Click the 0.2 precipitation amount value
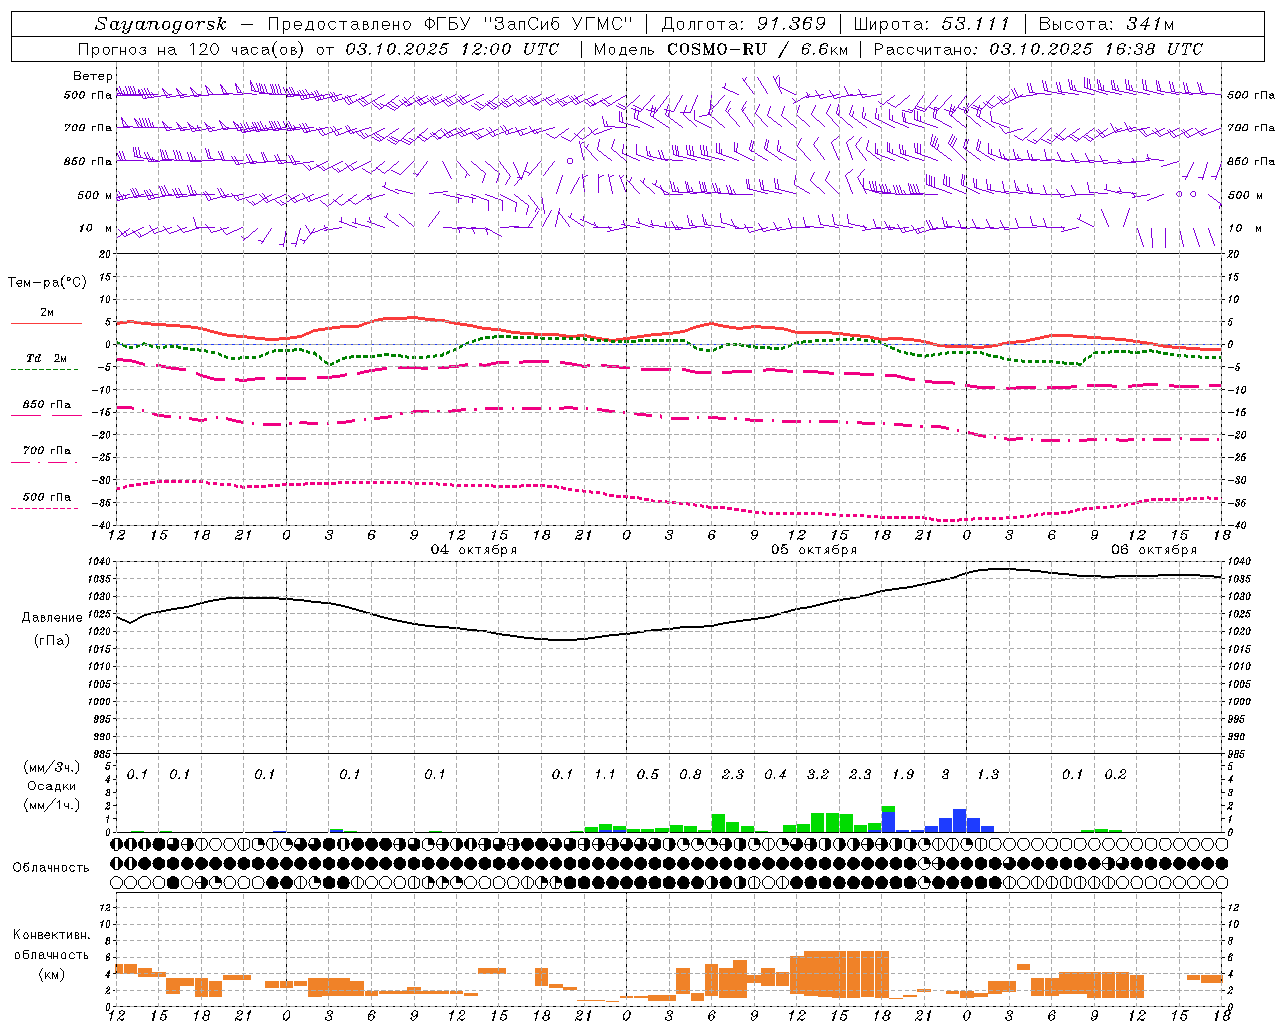 click(1115, 775)
